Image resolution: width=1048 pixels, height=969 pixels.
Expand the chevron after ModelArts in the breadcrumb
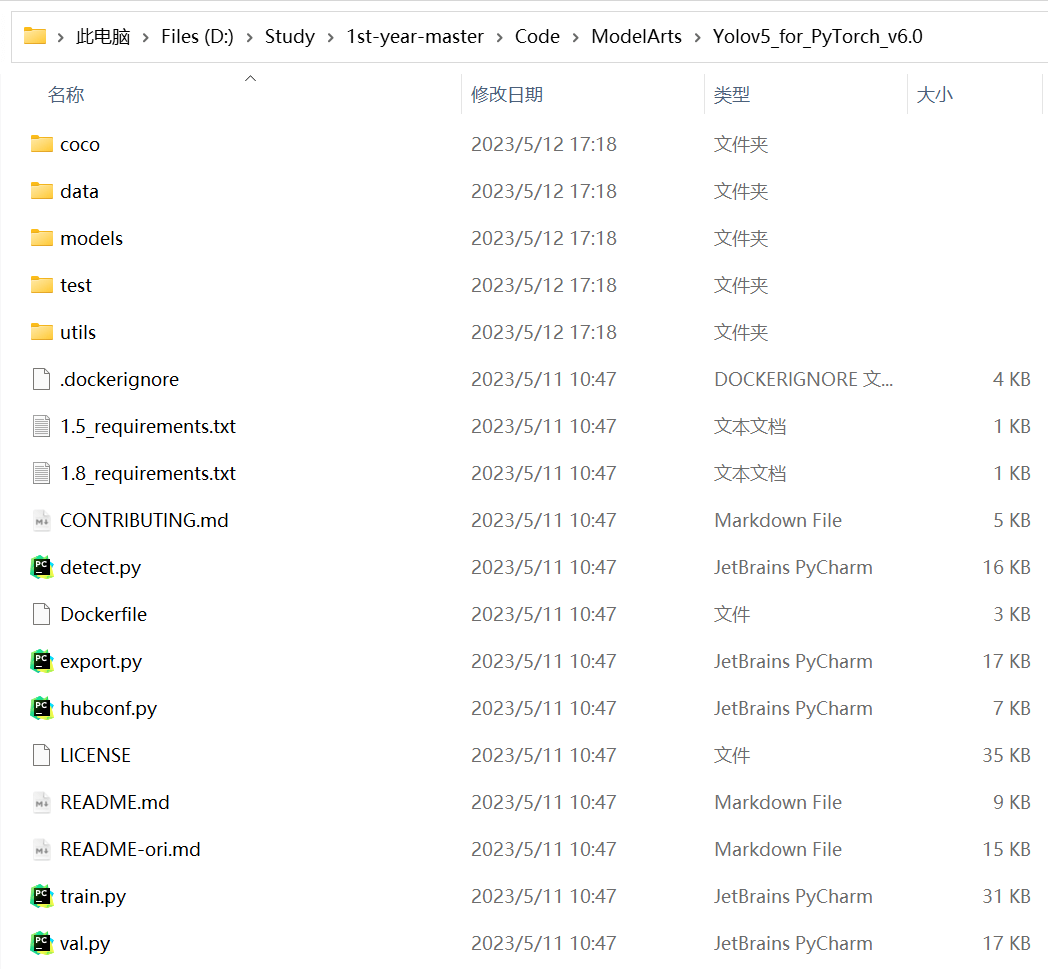698,37
